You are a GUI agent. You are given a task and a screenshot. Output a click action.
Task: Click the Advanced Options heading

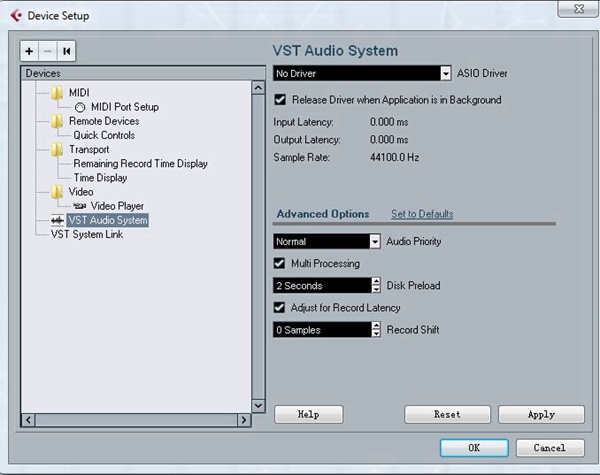click(323, 214)
